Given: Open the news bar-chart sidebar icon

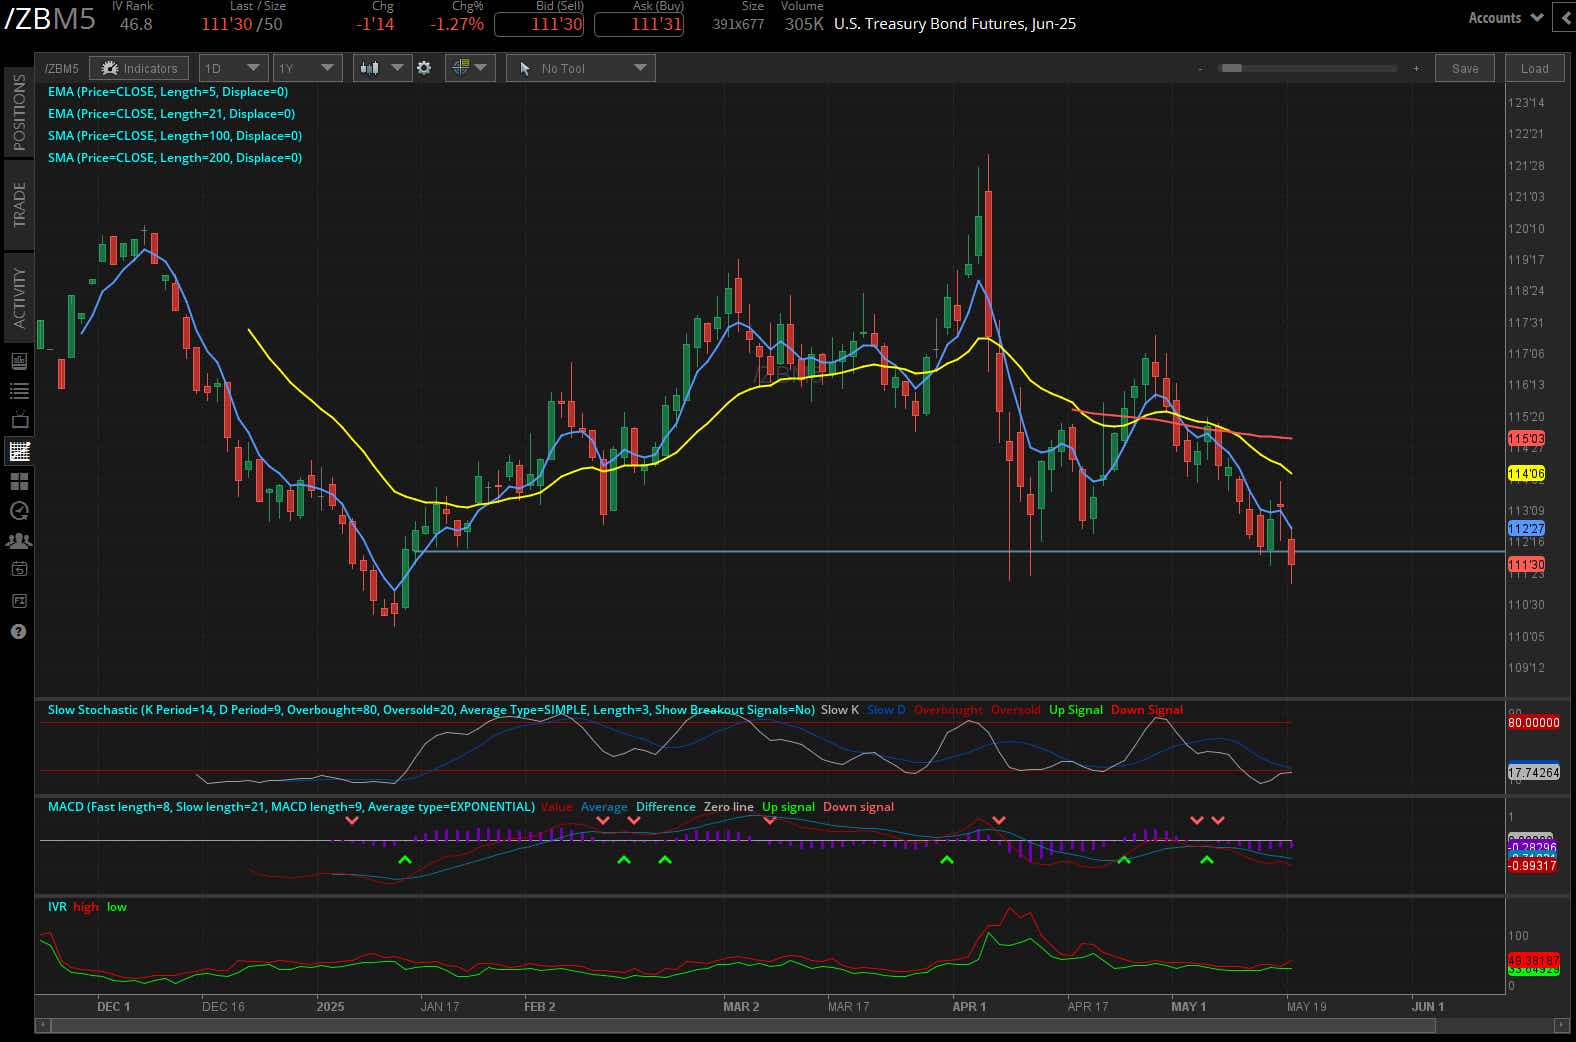Looking at the screenshot, I should (19, 362).
